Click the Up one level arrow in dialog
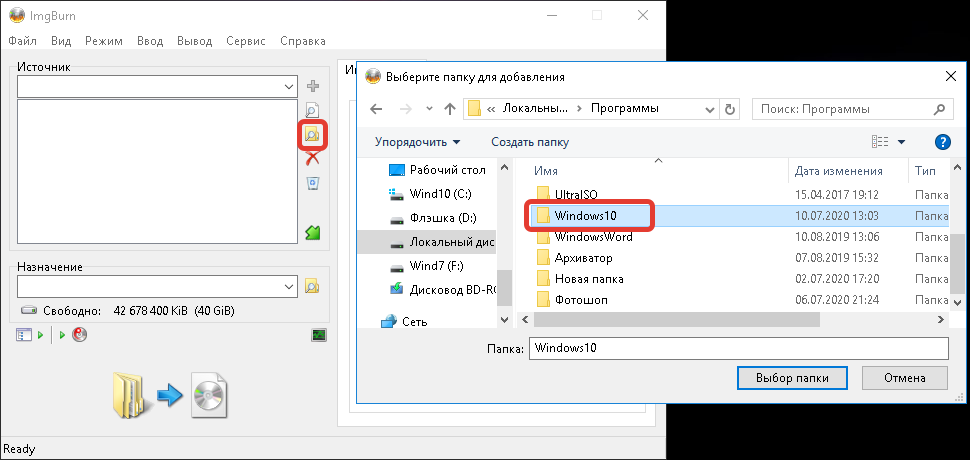The width and height of the screenshot is (970, 460). (450, 109)
